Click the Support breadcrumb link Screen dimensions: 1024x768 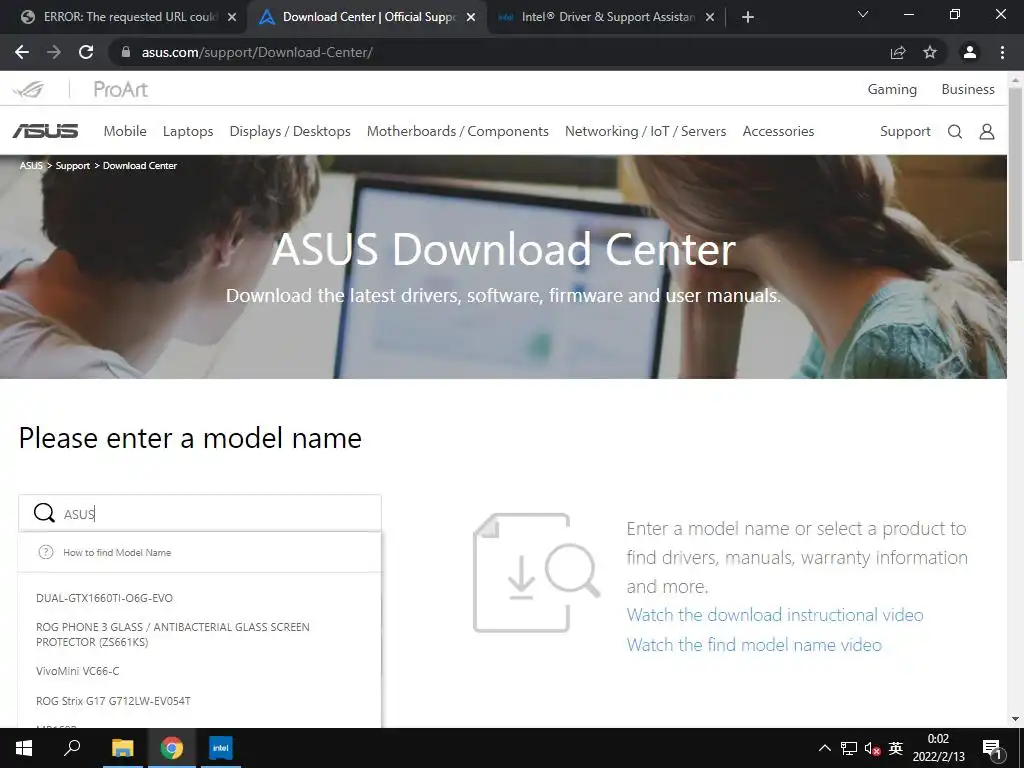(x=72, y=166)
